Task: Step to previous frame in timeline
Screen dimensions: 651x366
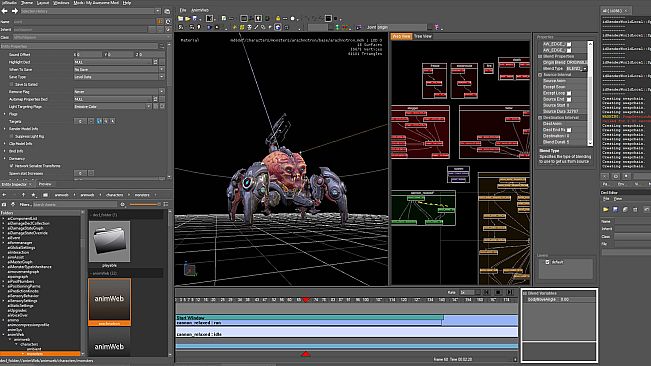Action: pos(487,293)
